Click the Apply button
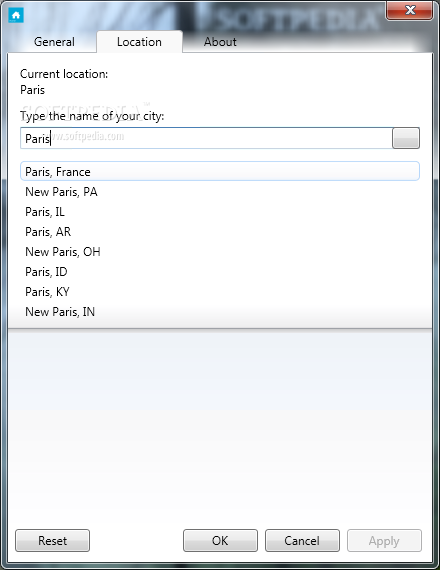 384,541
